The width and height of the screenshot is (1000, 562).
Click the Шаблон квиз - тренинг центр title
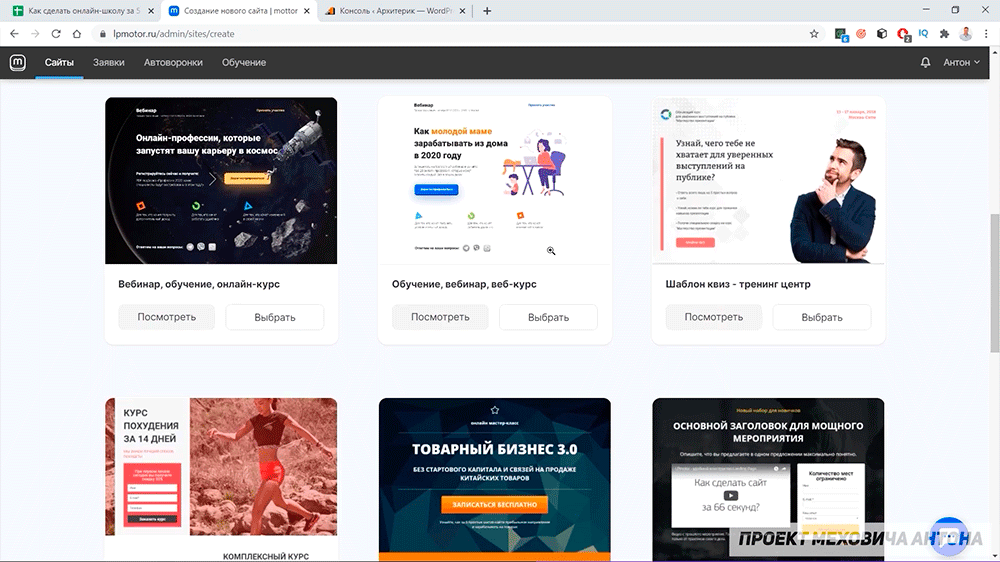point(738,284)
